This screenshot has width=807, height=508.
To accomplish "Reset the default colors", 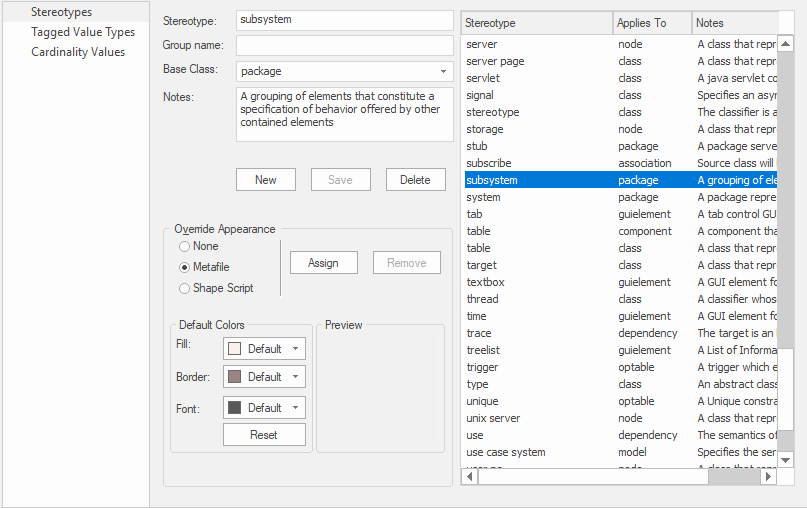I will (x=264, y=435).
